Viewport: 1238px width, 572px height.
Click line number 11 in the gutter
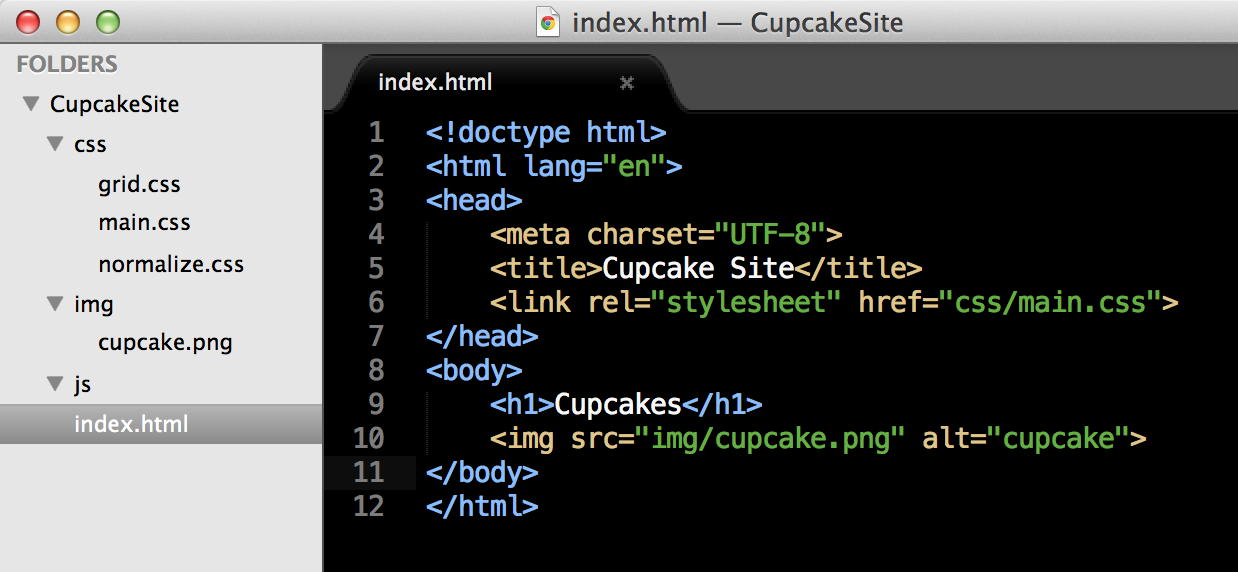pos(369,472)
